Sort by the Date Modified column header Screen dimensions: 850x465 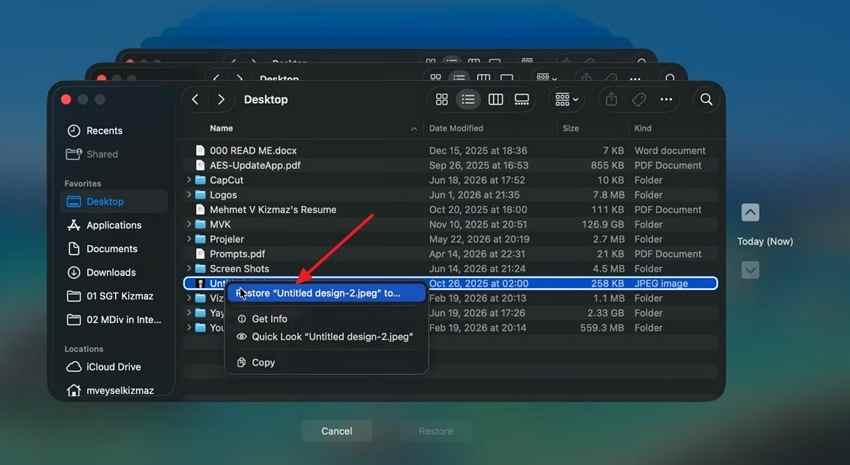point(456,128)
